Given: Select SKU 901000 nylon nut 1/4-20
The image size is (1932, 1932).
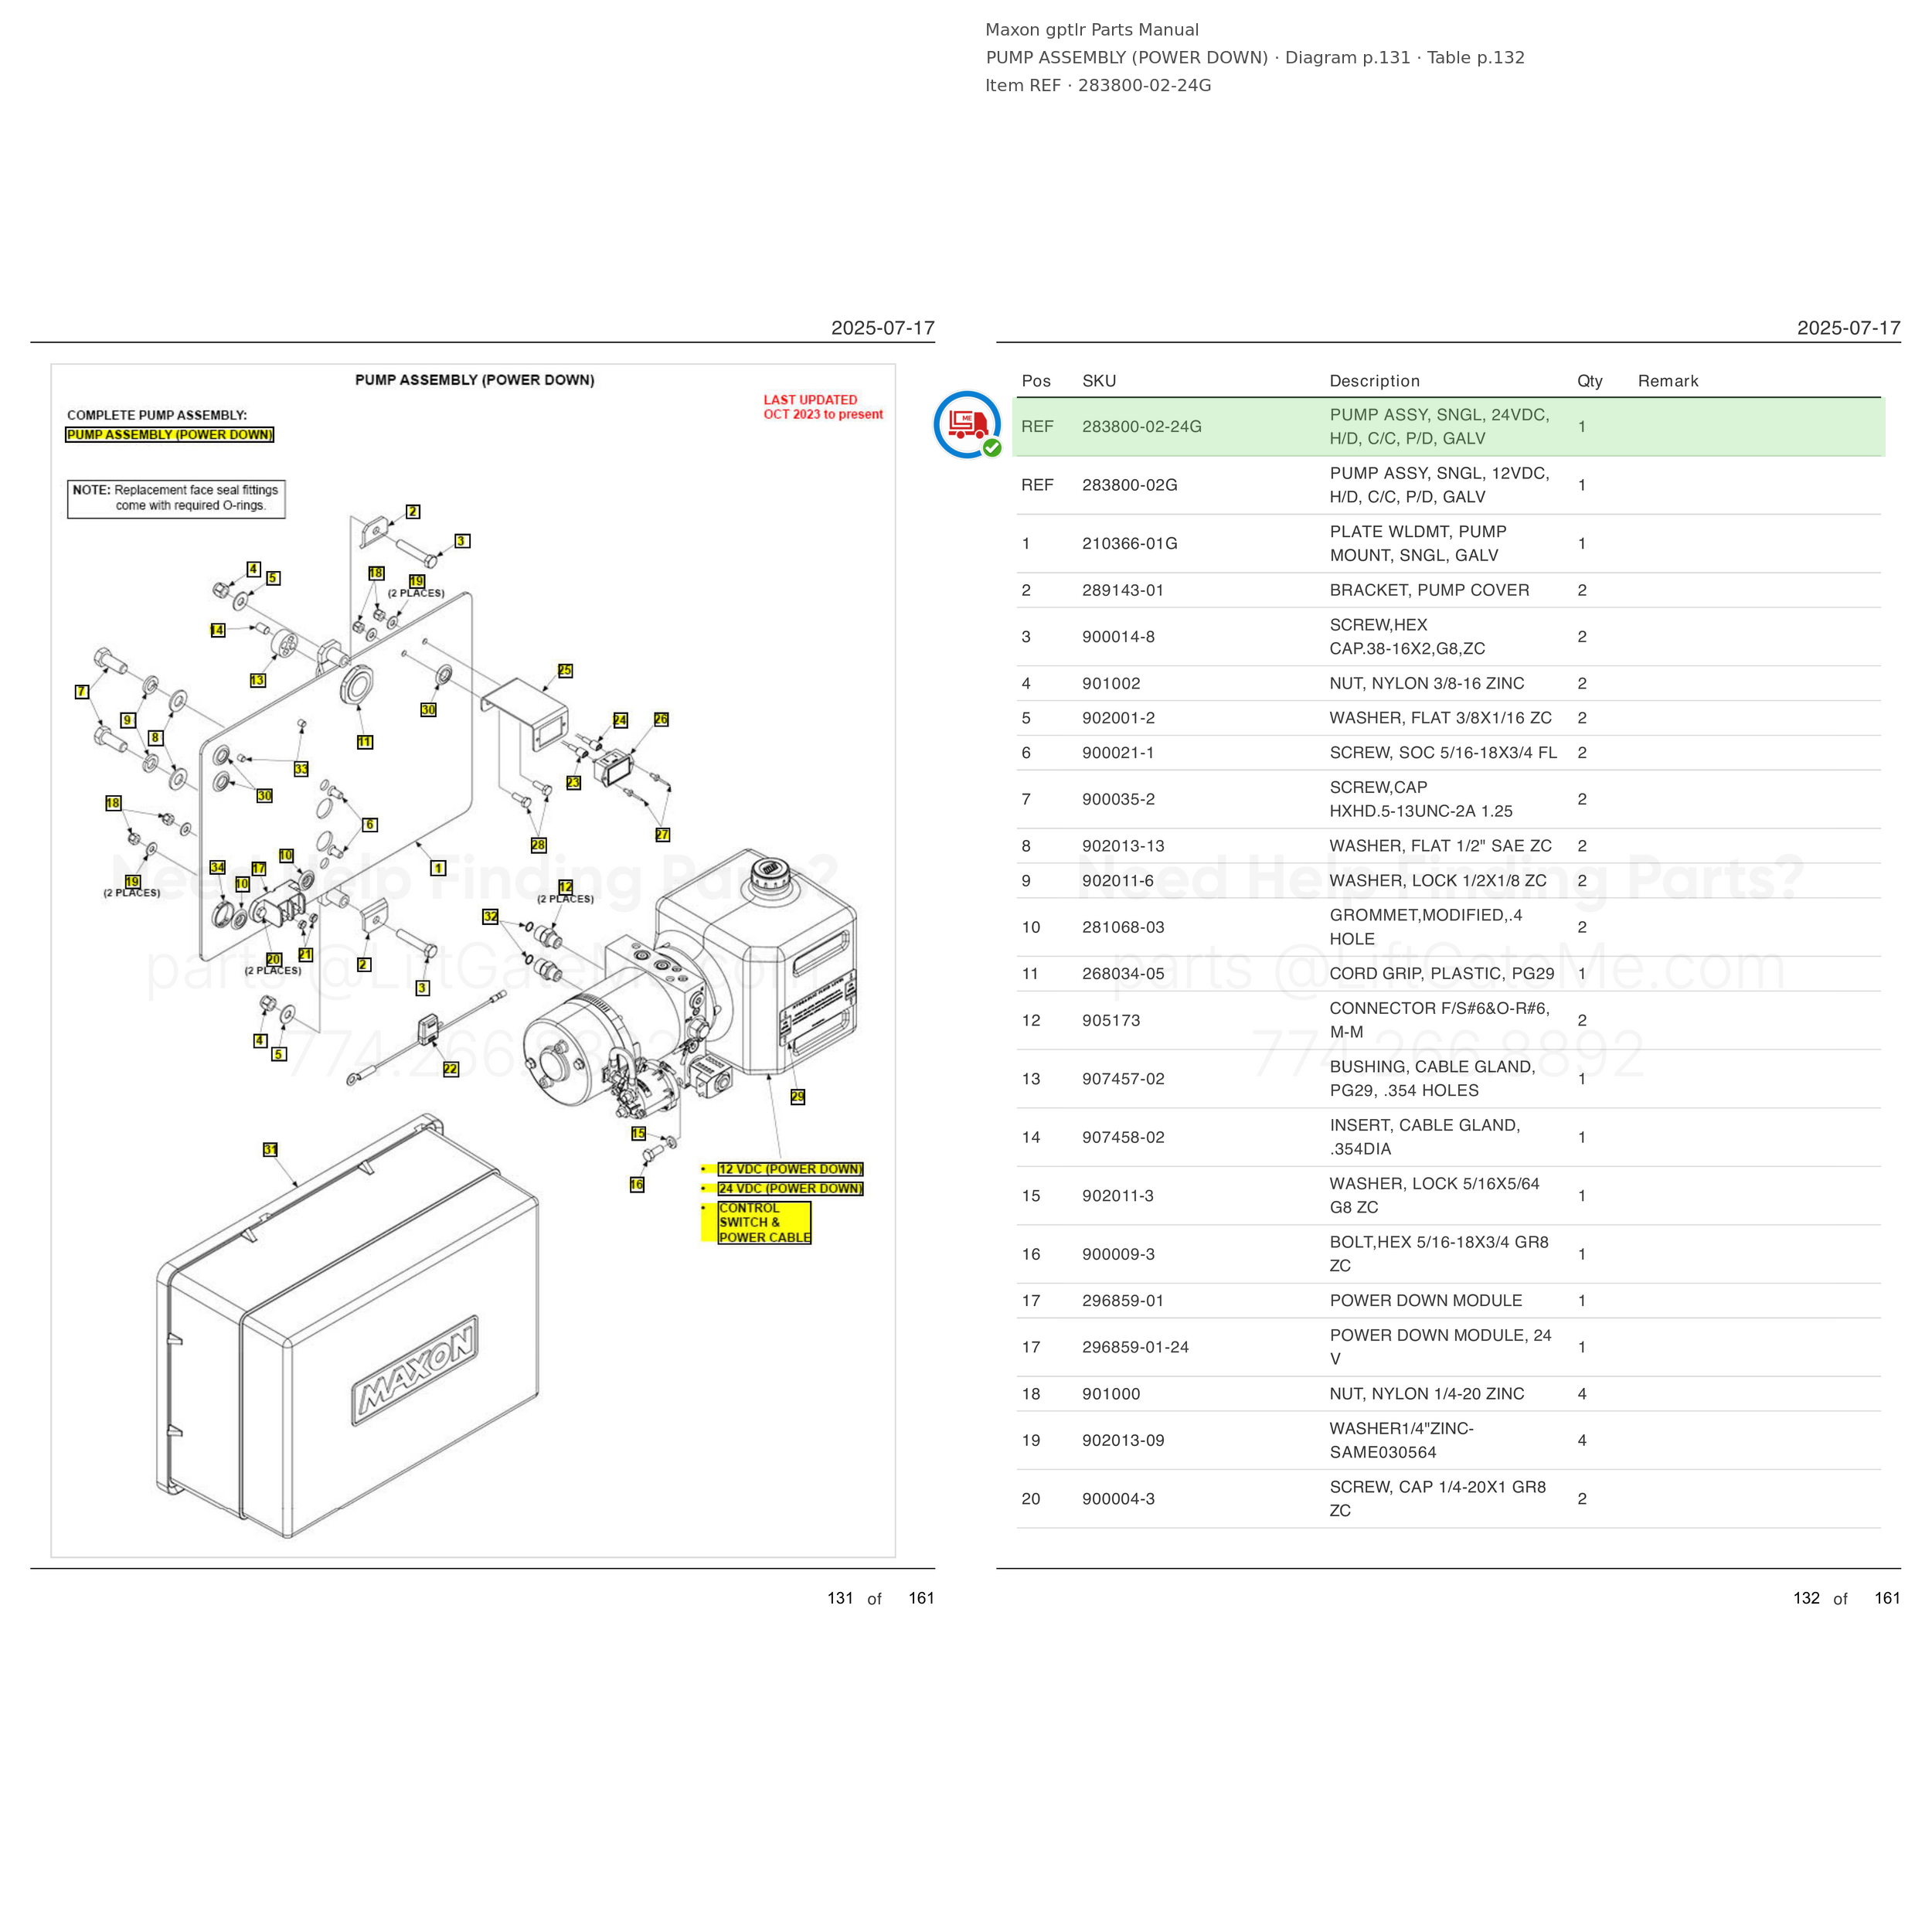Looking at the screenshot, I should click(x=1111, y=1394).
